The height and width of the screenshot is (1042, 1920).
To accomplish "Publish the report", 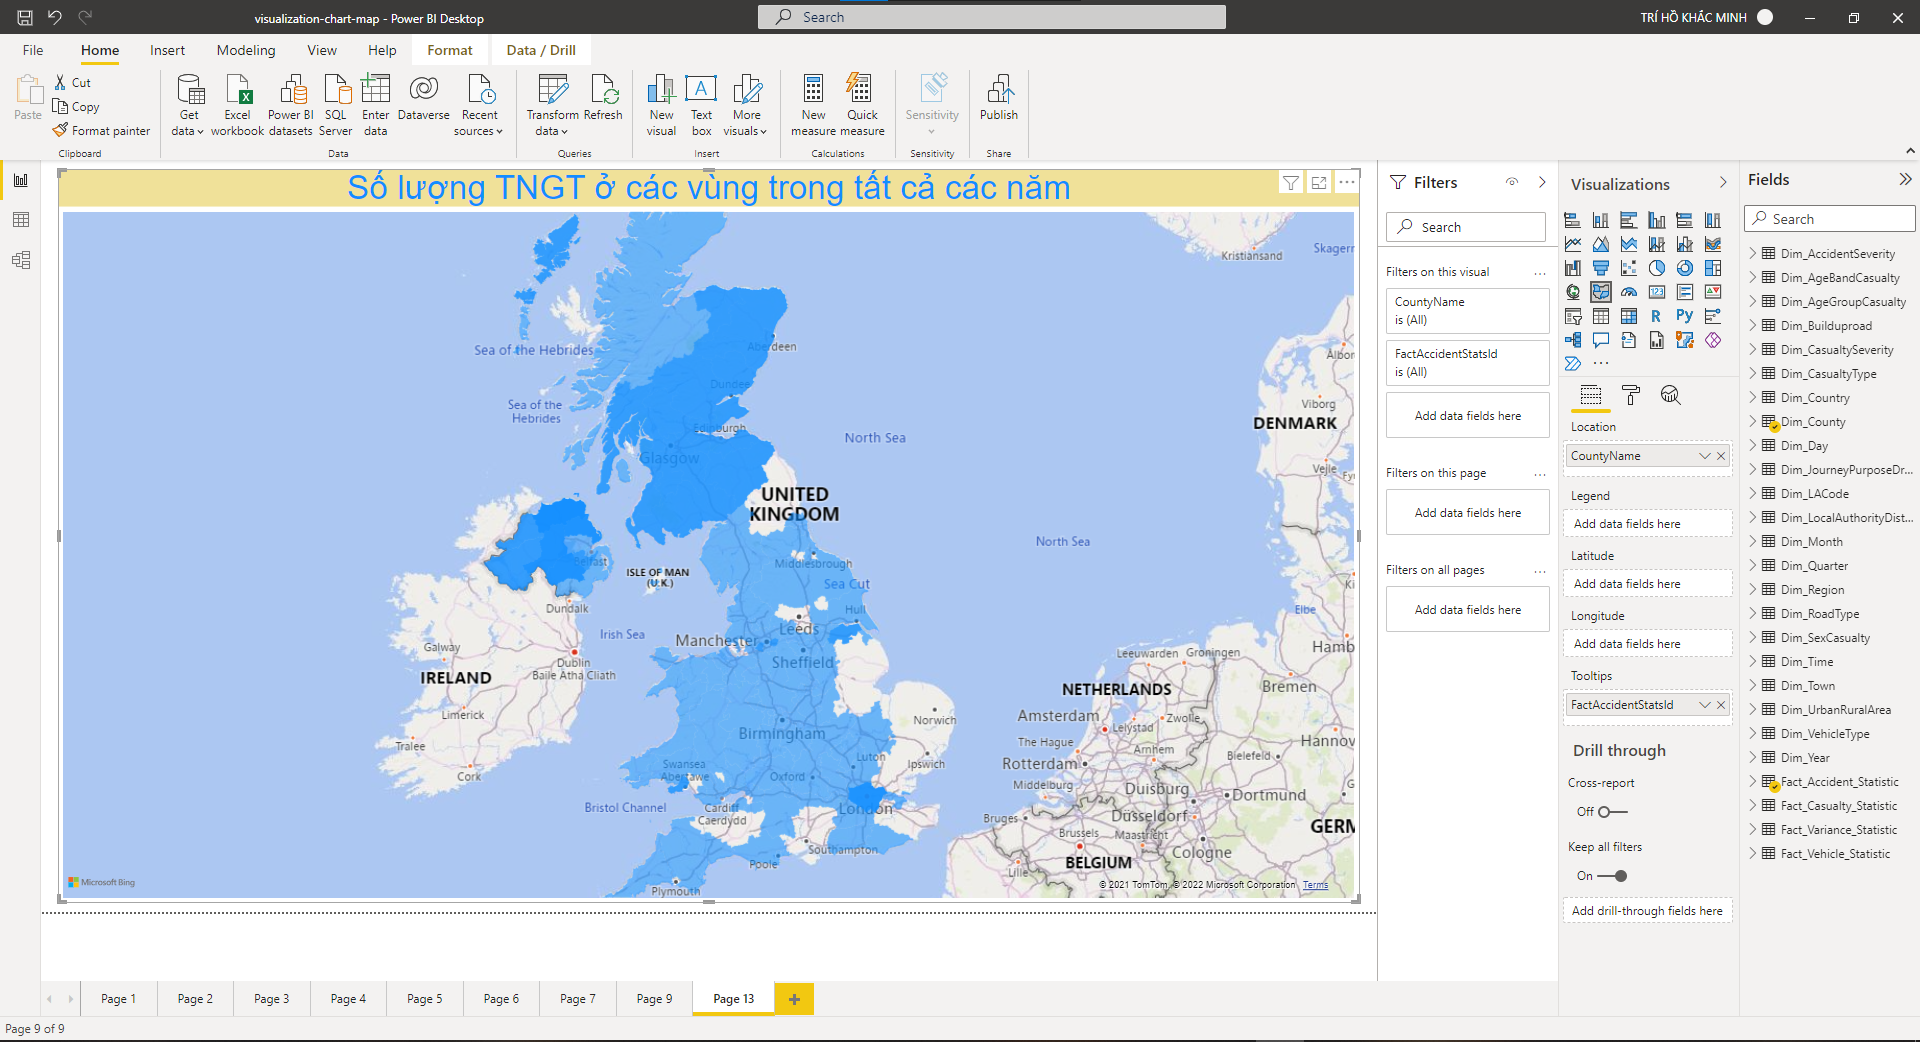I will [x=999, y=98].
